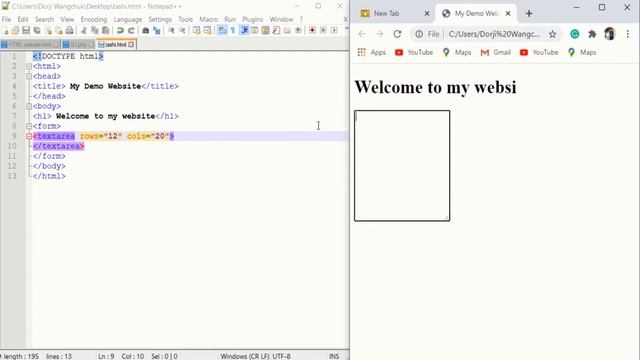Open the Run menu in Notepad++
The width and height of the screenshot is (640, 360).
tap(230, 20)
